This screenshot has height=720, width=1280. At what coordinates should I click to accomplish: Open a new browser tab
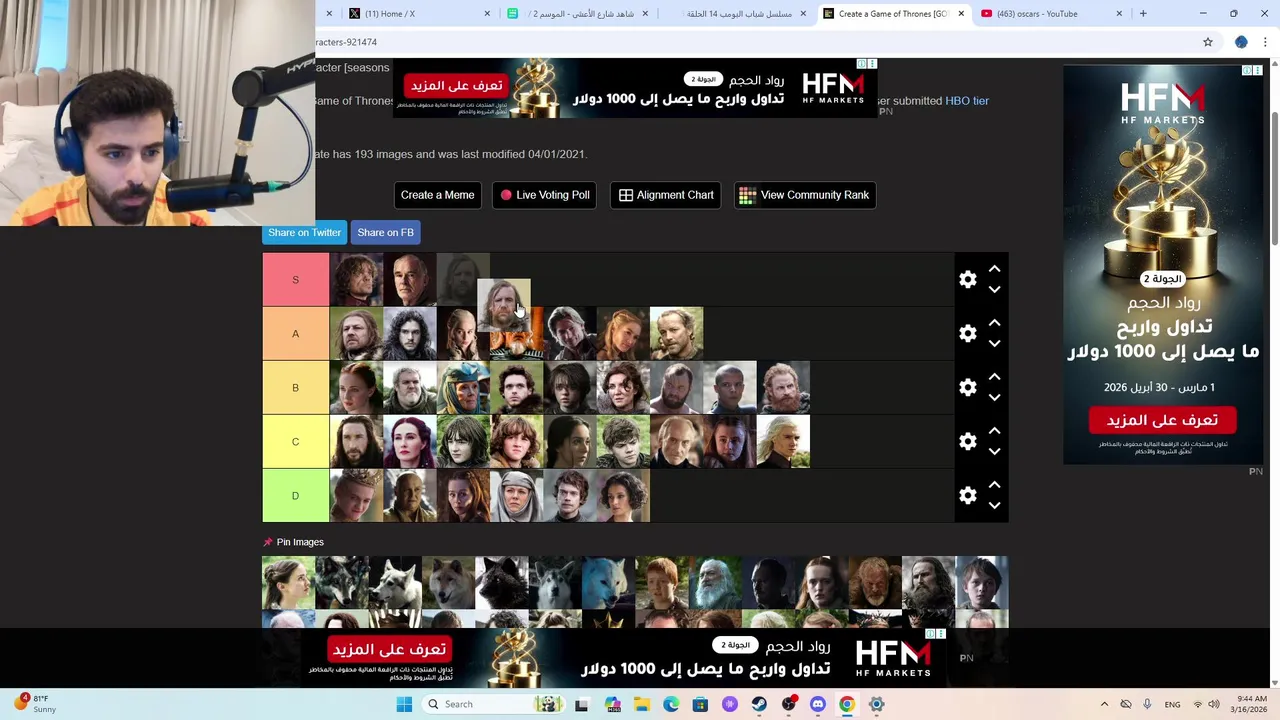click(x=1143, y=14)
